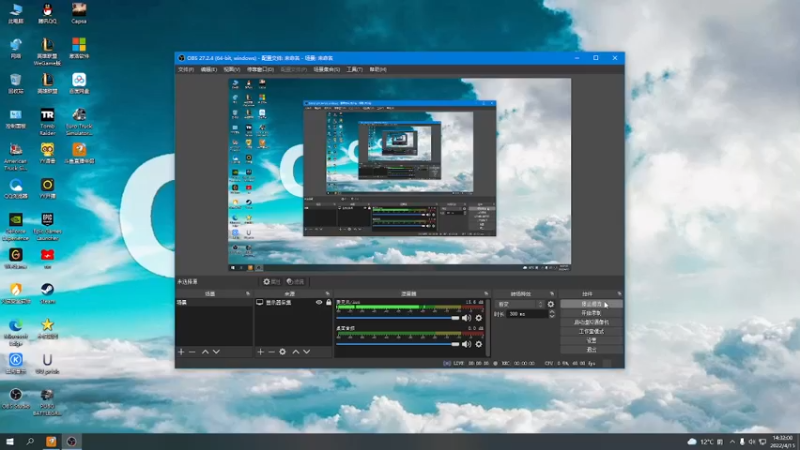Open the Tools menu in OBS
The image size is (800, 450).
tap(355, 69)
